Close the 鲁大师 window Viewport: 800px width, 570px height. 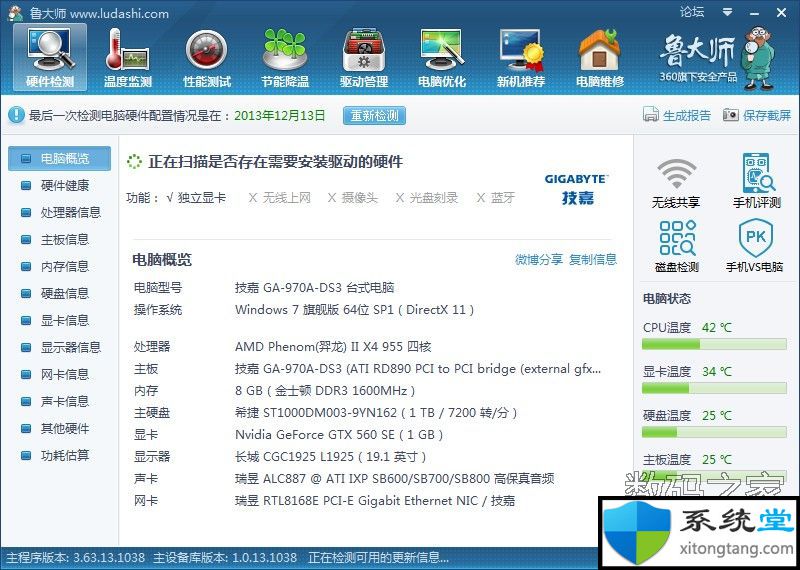781,12
